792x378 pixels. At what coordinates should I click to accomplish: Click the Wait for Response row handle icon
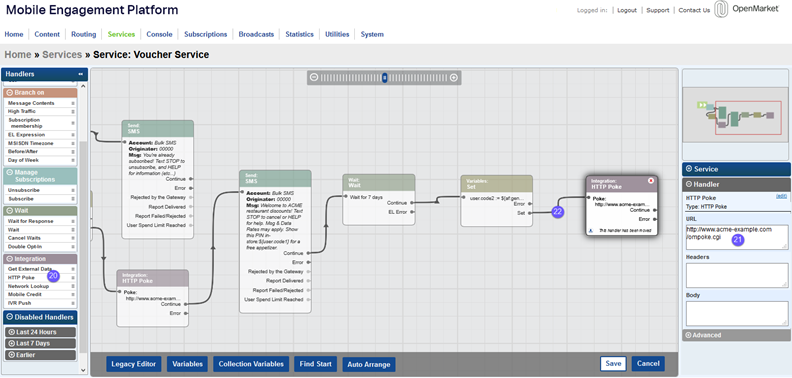pyautogui.click(x=73, y=221)
